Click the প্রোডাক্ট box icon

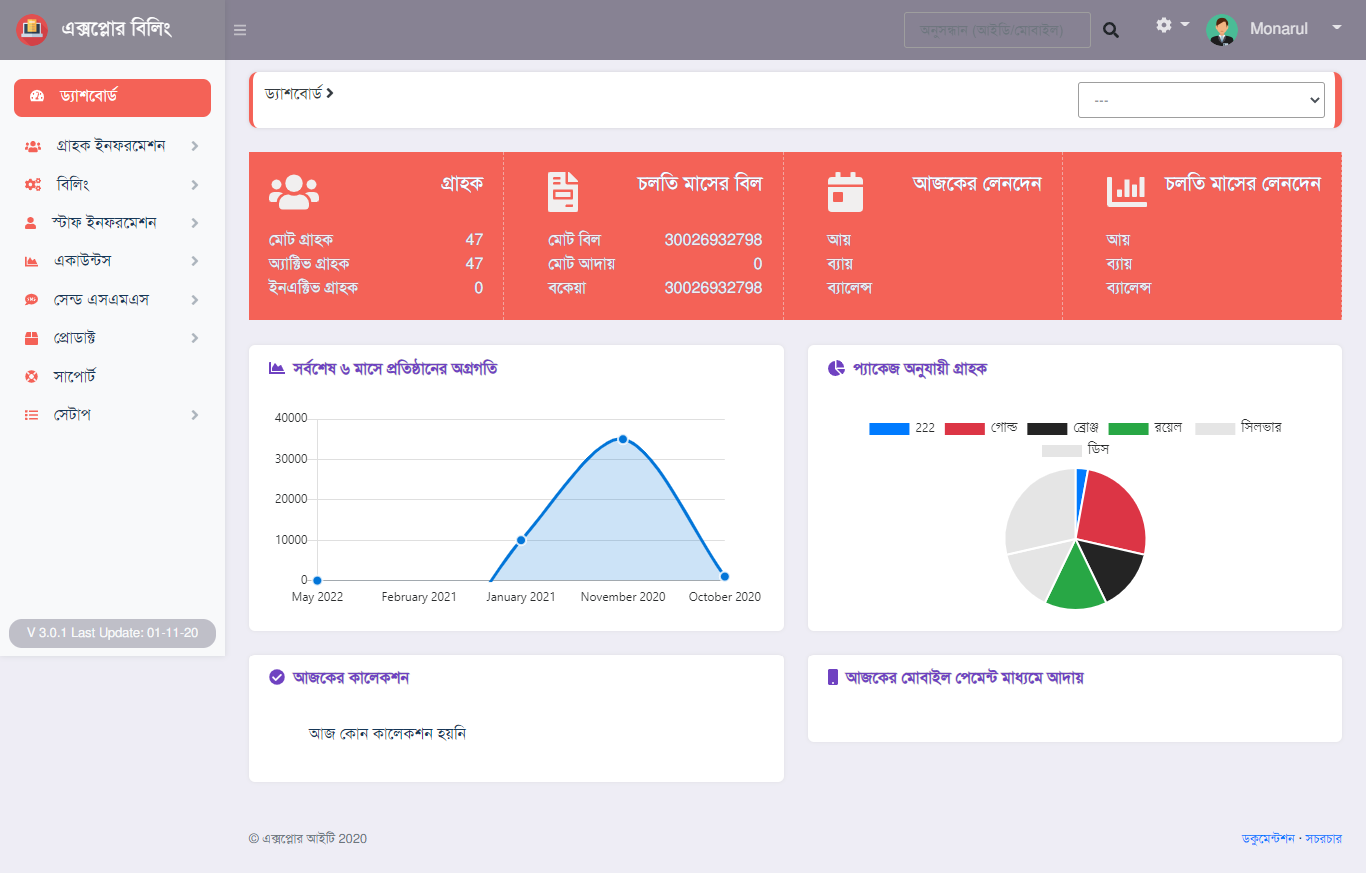[x=31, y=338]
